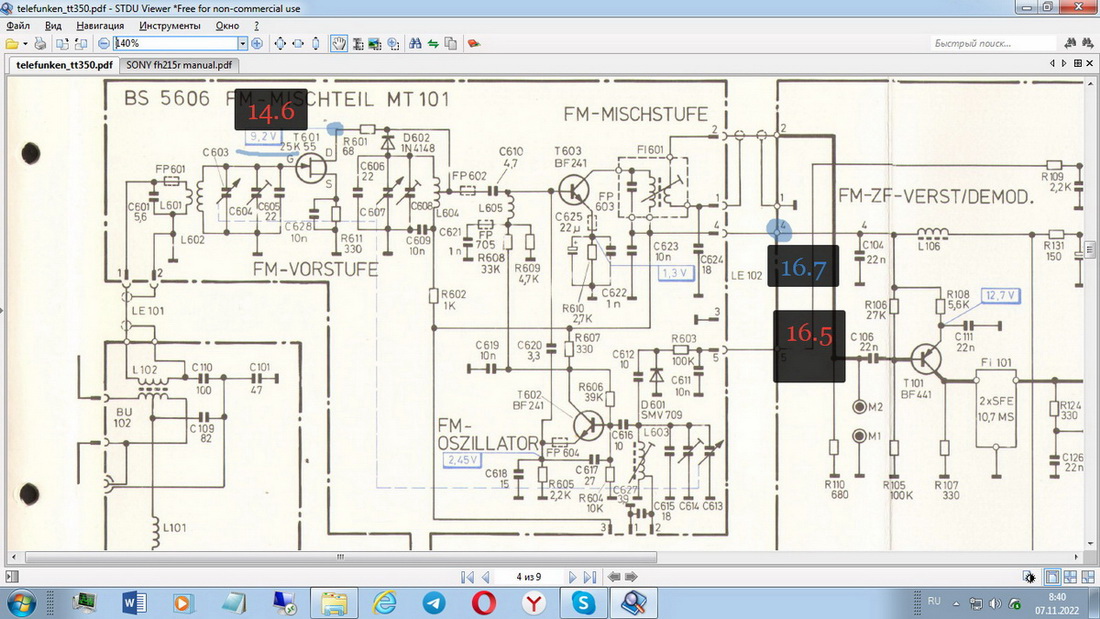1100x619 pixels.
Task: Click the Fit Width icon
Action: 298,44
